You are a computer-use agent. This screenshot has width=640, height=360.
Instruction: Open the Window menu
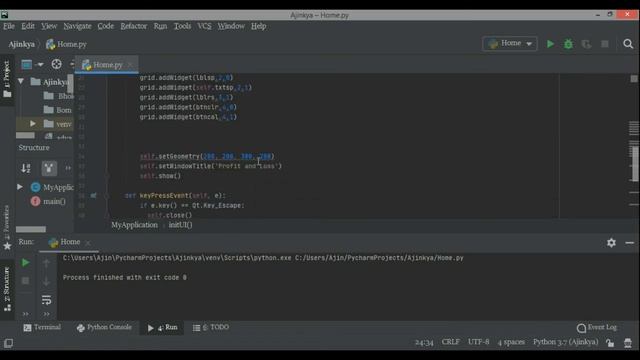pos(231,26)
